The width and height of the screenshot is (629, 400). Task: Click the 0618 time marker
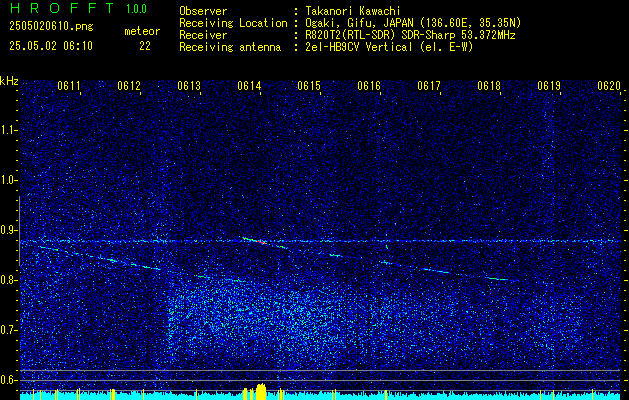click(x=489, y=85)
